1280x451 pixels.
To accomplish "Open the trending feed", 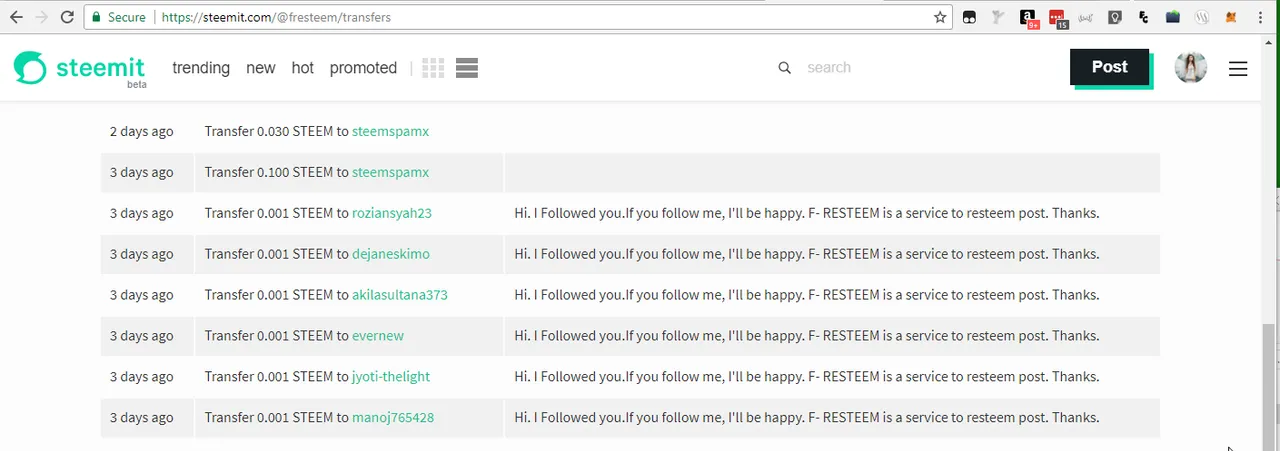I will (x=201, y=68).
